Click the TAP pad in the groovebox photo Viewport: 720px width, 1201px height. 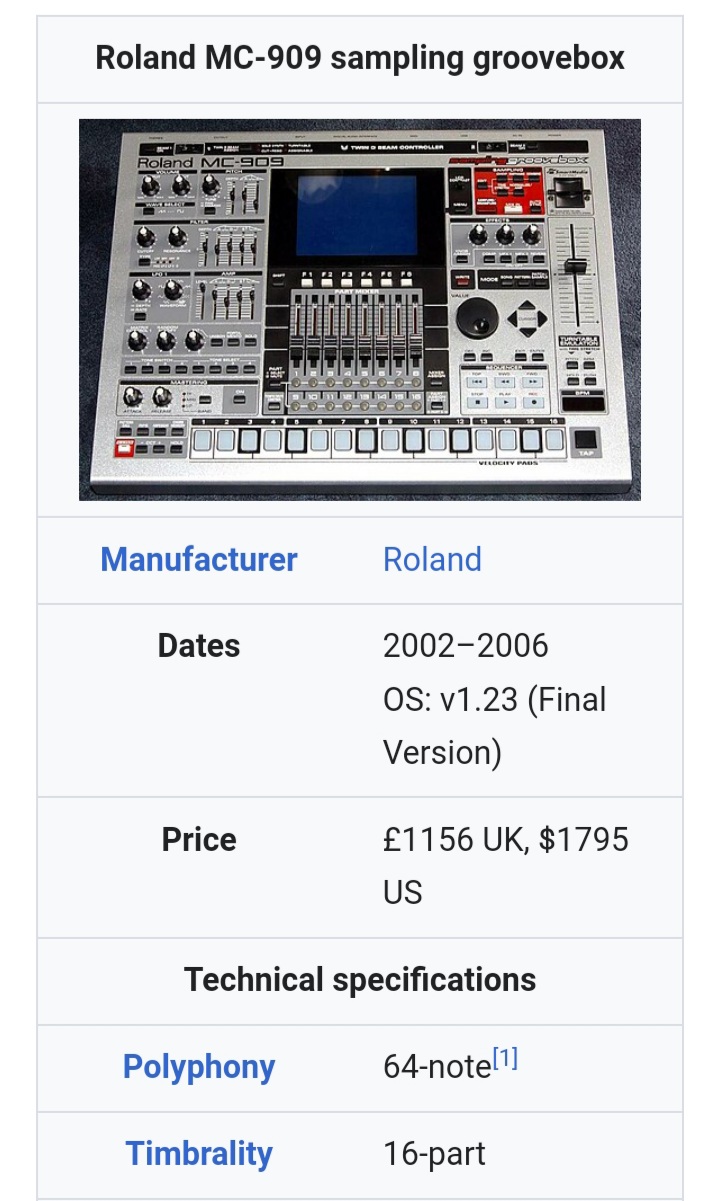pos(586,439)
